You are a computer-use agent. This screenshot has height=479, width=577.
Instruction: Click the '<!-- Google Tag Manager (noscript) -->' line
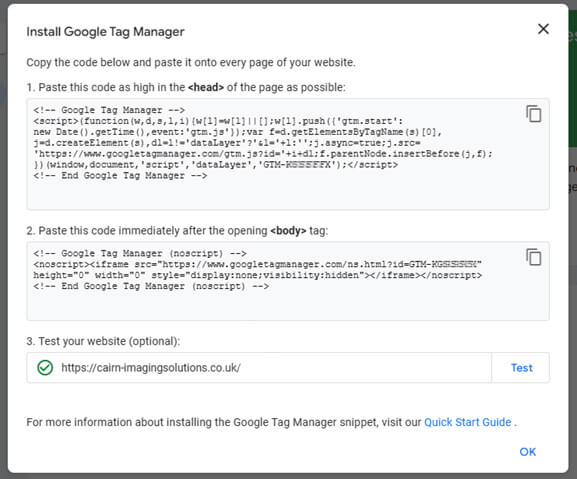point(140,253)
